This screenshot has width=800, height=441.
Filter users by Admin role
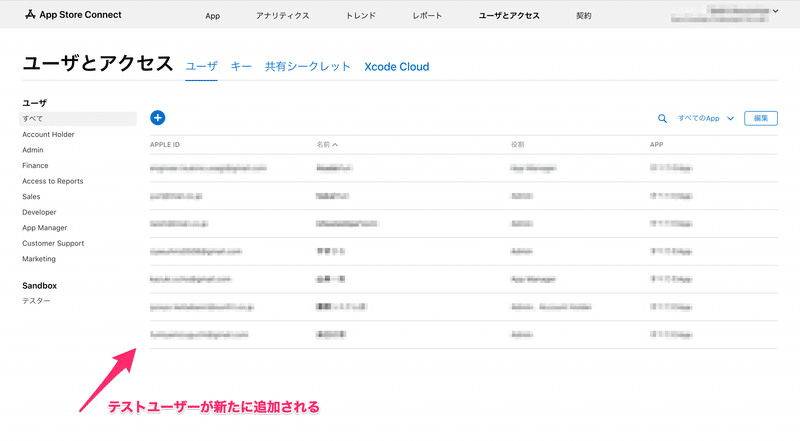33,150
